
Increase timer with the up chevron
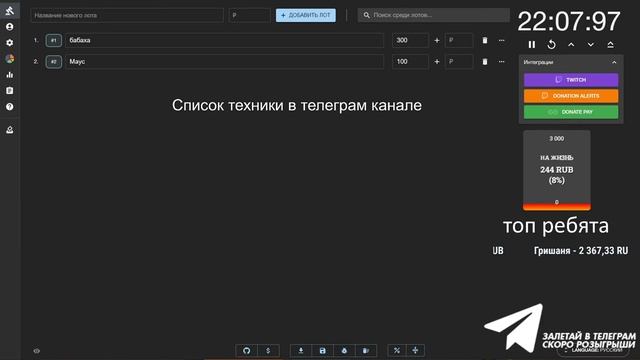(x=571, y=44)
